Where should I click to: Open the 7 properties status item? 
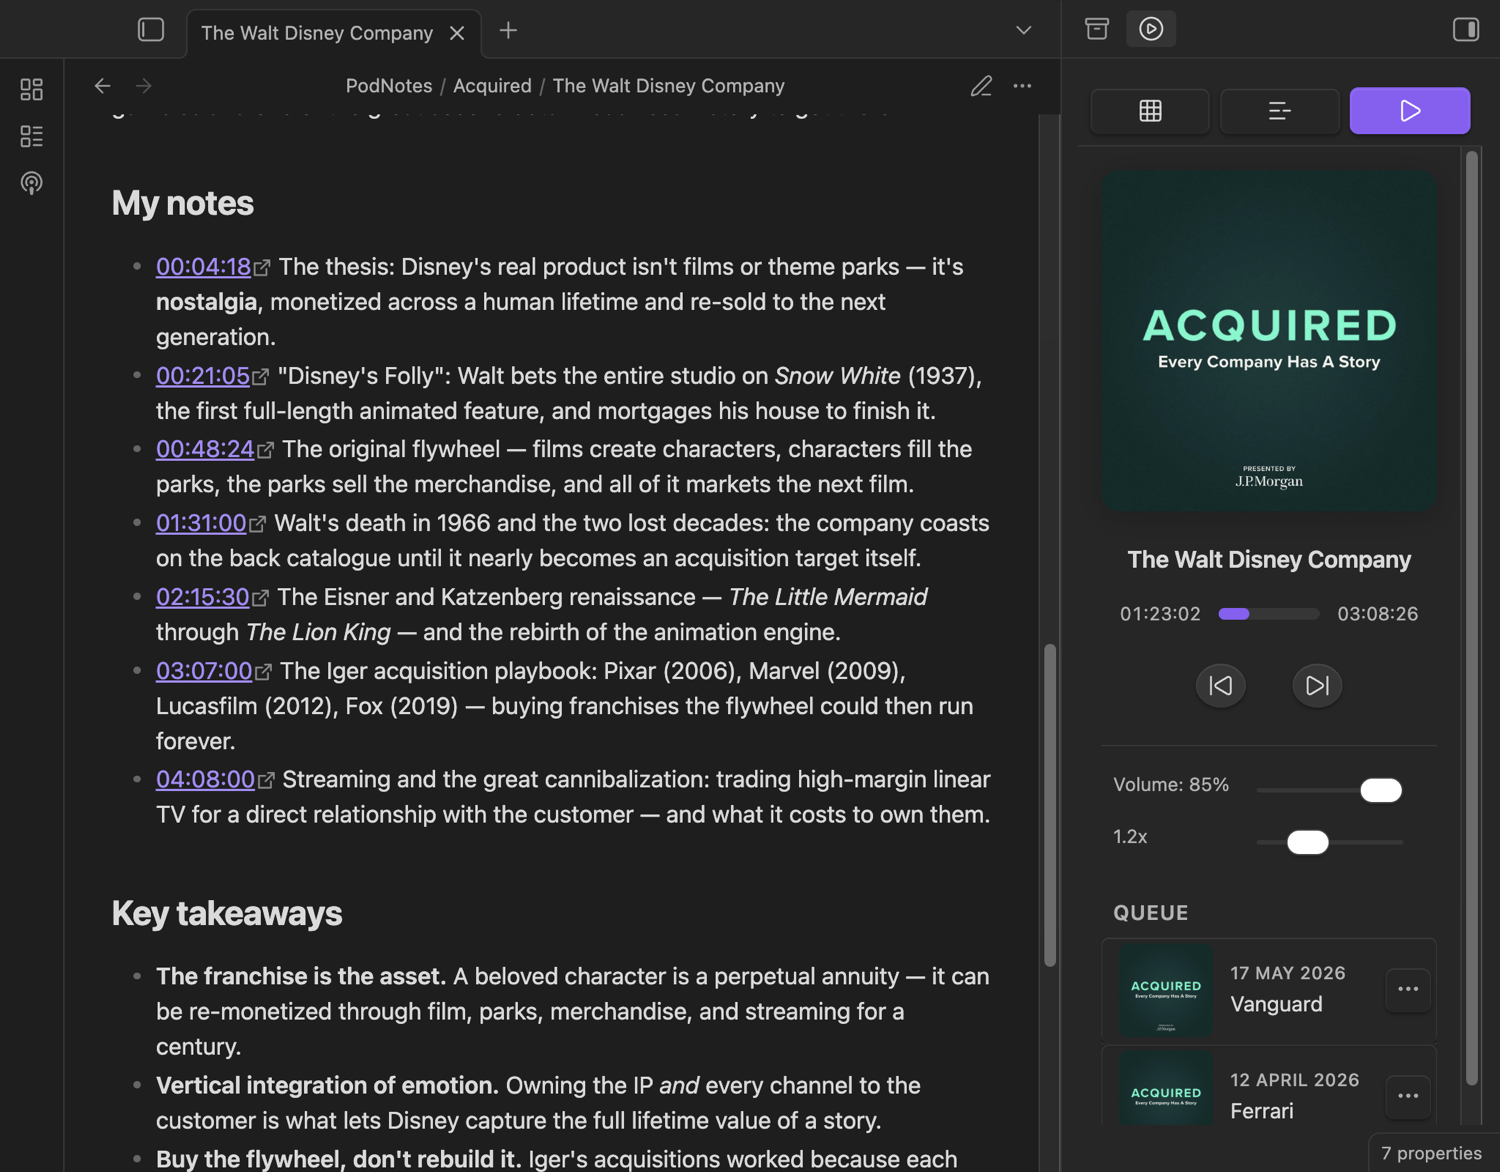[1432, 1153]
